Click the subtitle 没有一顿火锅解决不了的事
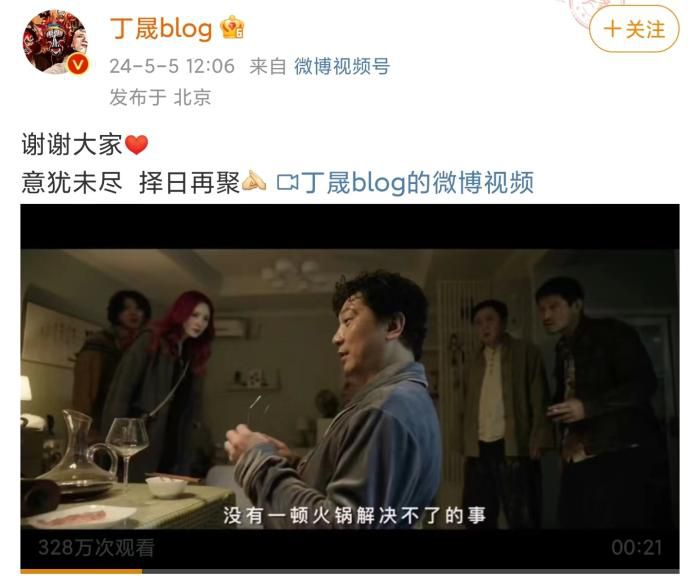Viewport: 700px width, 586px height. [354, 515]
